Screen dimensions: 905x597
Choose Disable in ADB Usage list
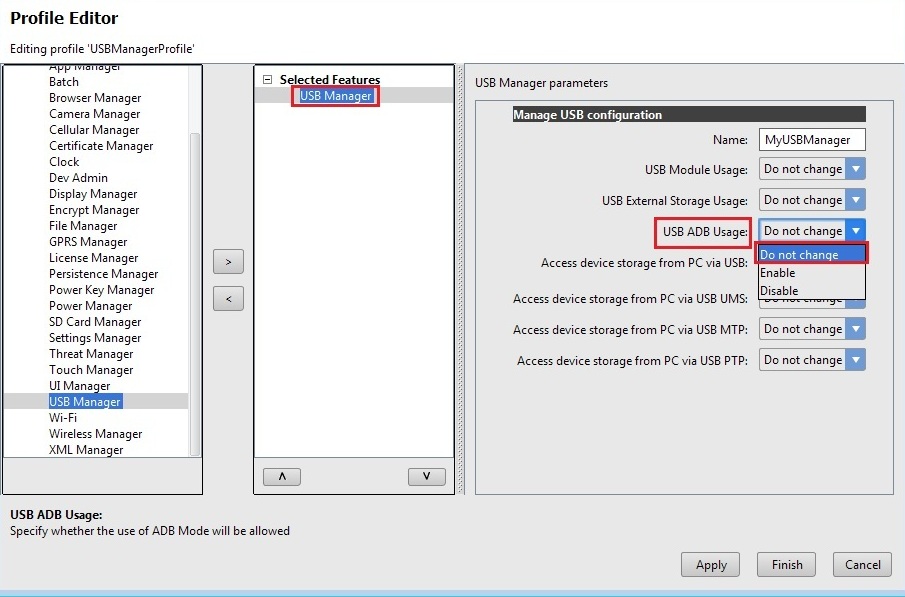pos(779,291)
